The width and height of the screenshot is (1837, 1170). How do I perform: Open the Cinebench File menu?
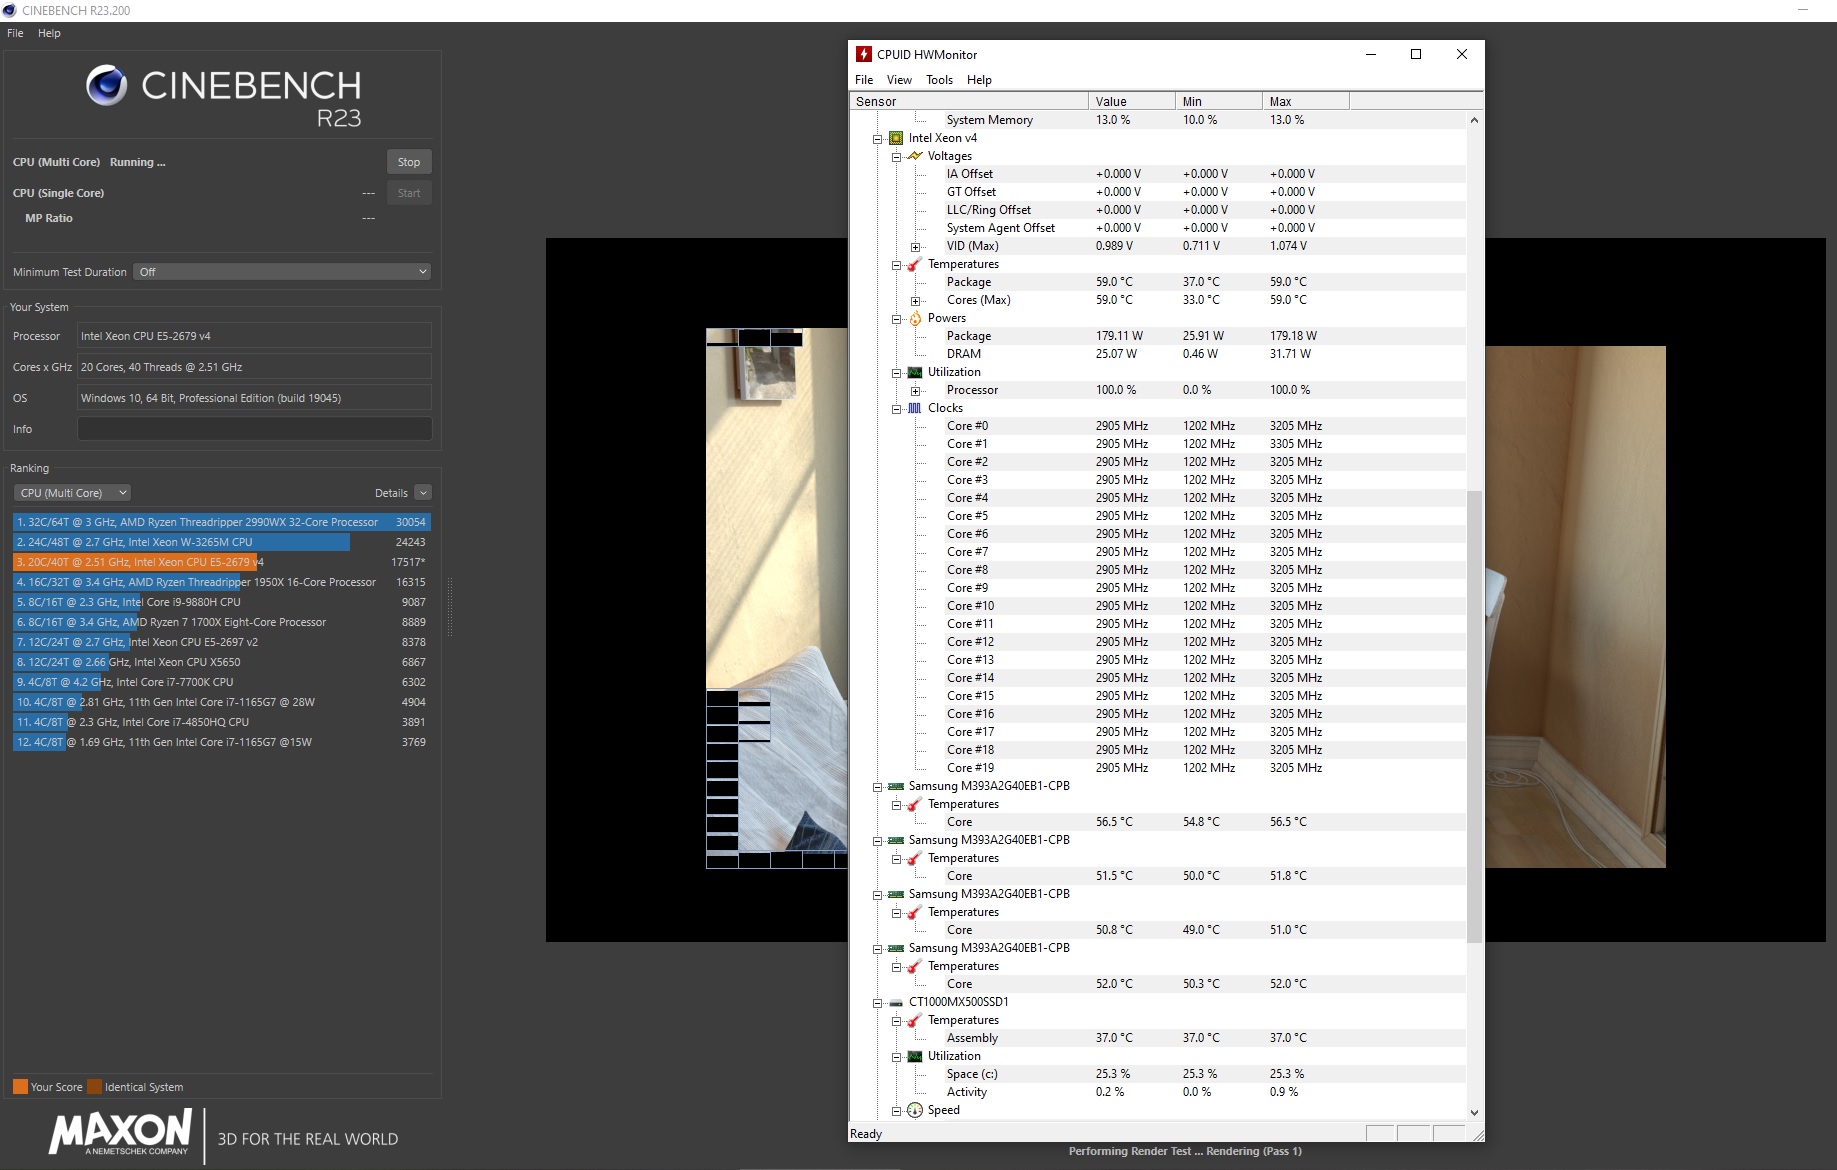(15, 33)
